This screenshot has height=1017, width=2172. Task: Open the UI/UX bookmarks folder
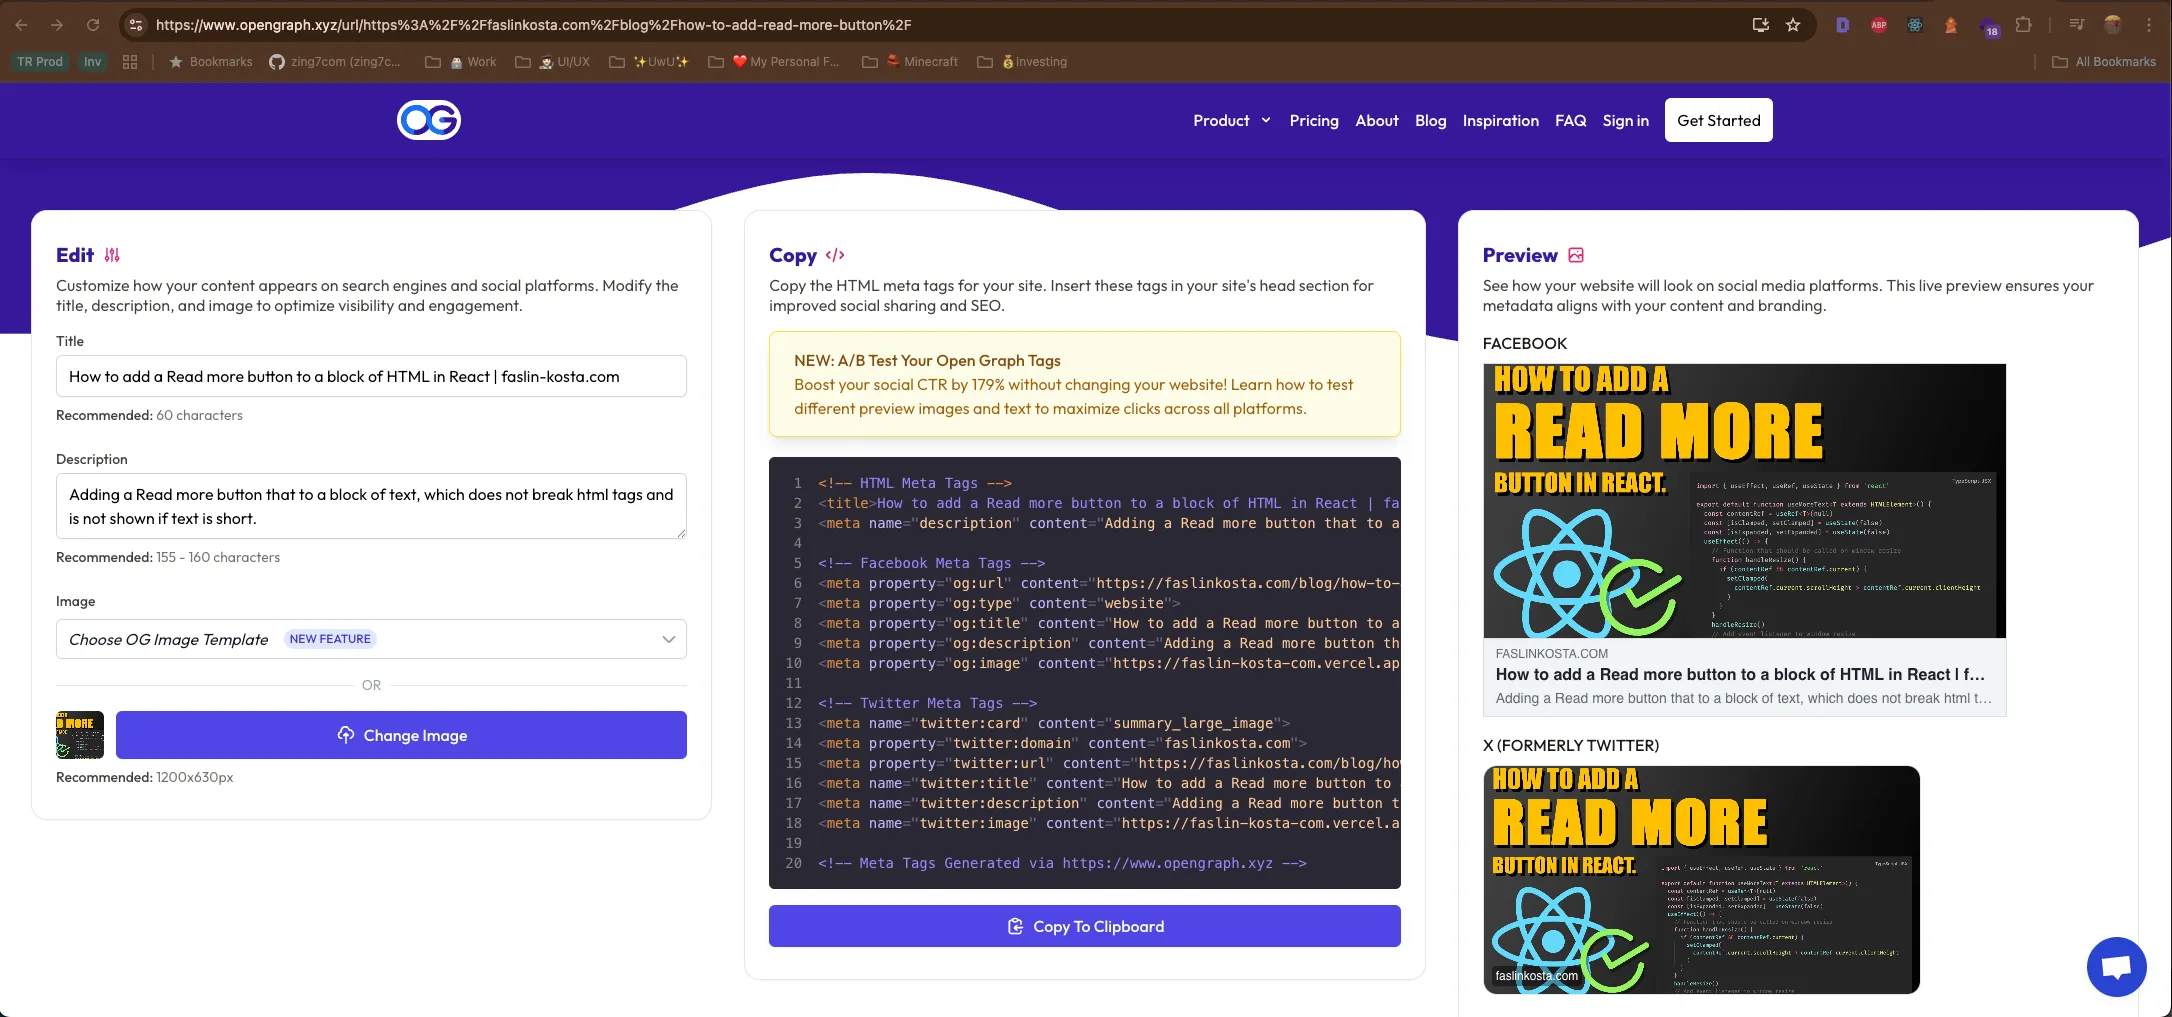[553, 62]
